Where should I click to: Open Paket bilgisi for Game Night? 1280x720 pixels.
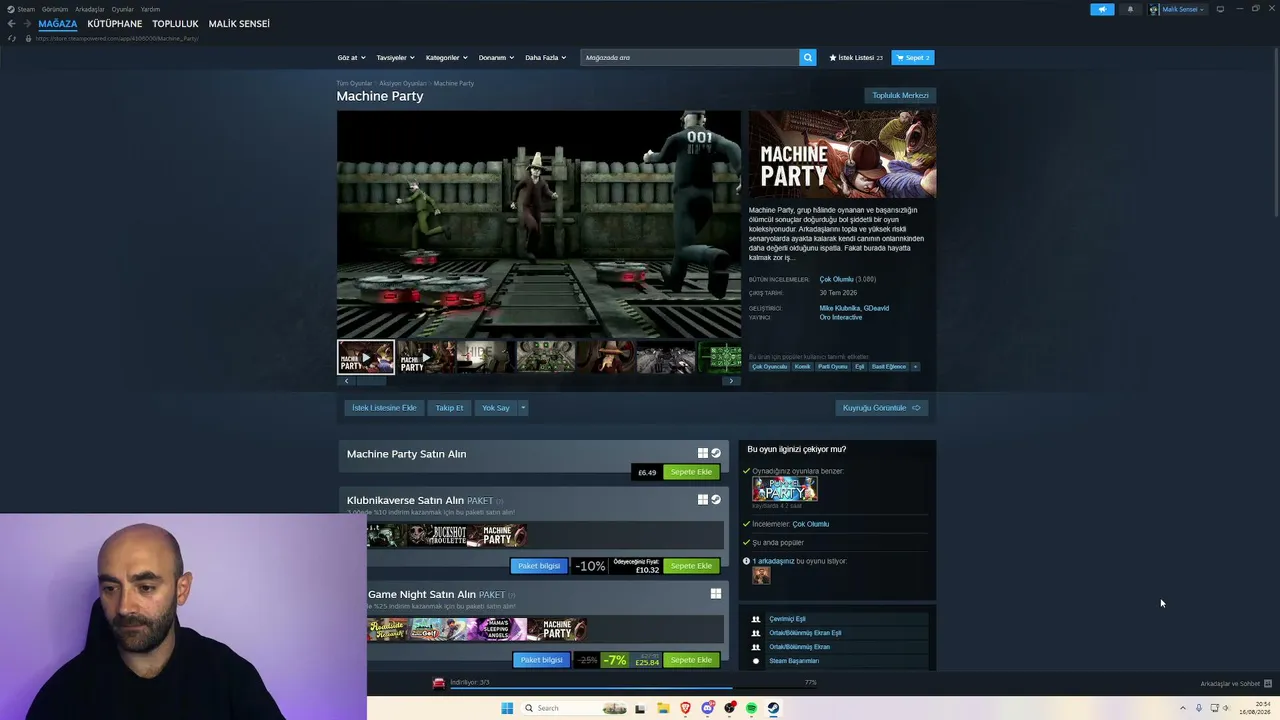point(541,660)
